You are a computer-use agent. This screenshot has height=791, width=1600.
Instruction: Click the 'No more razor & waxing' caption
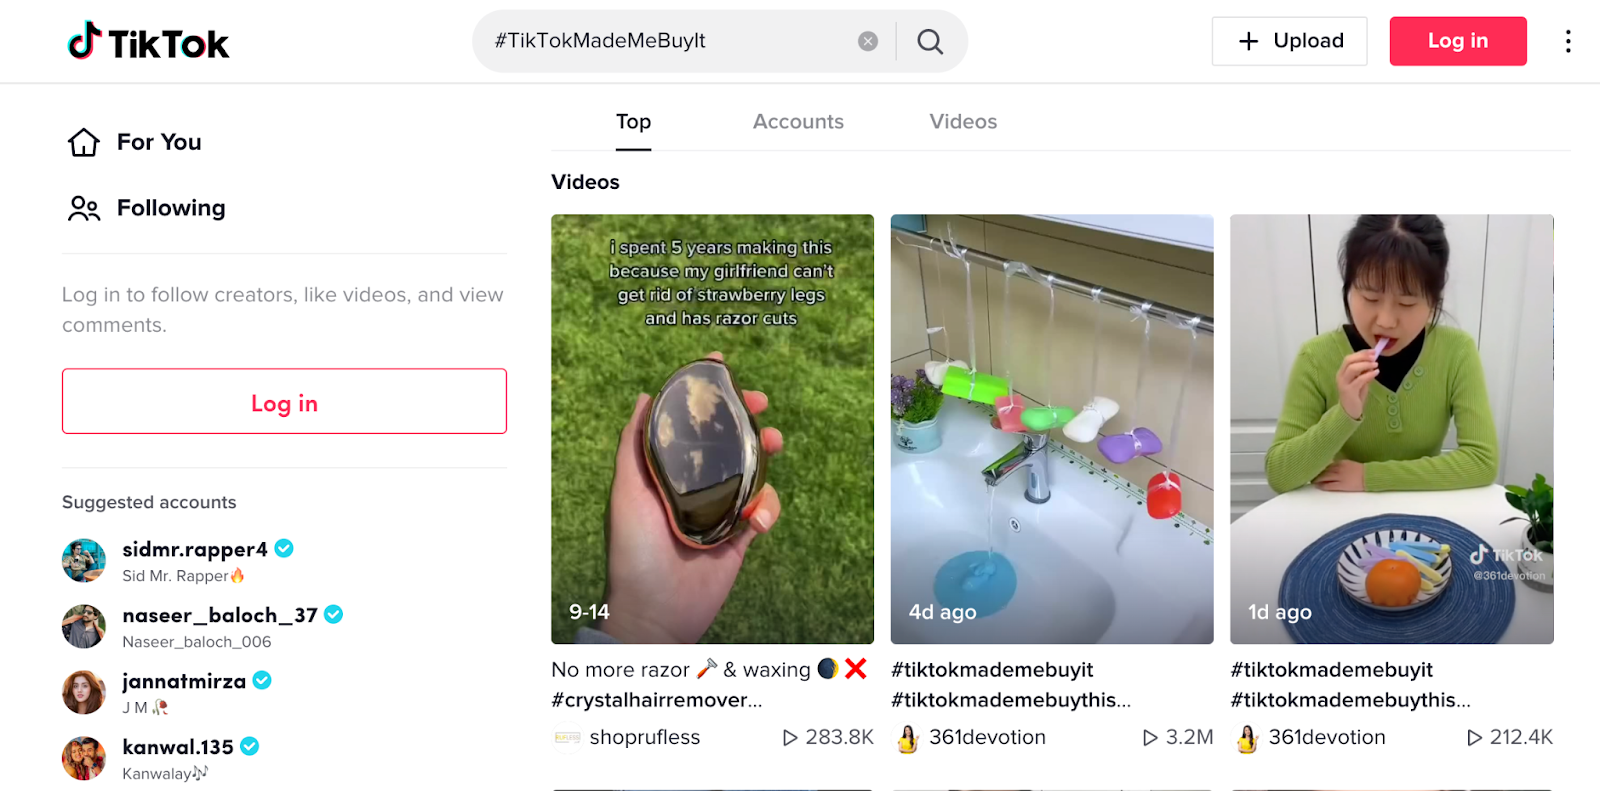[708, 669]
